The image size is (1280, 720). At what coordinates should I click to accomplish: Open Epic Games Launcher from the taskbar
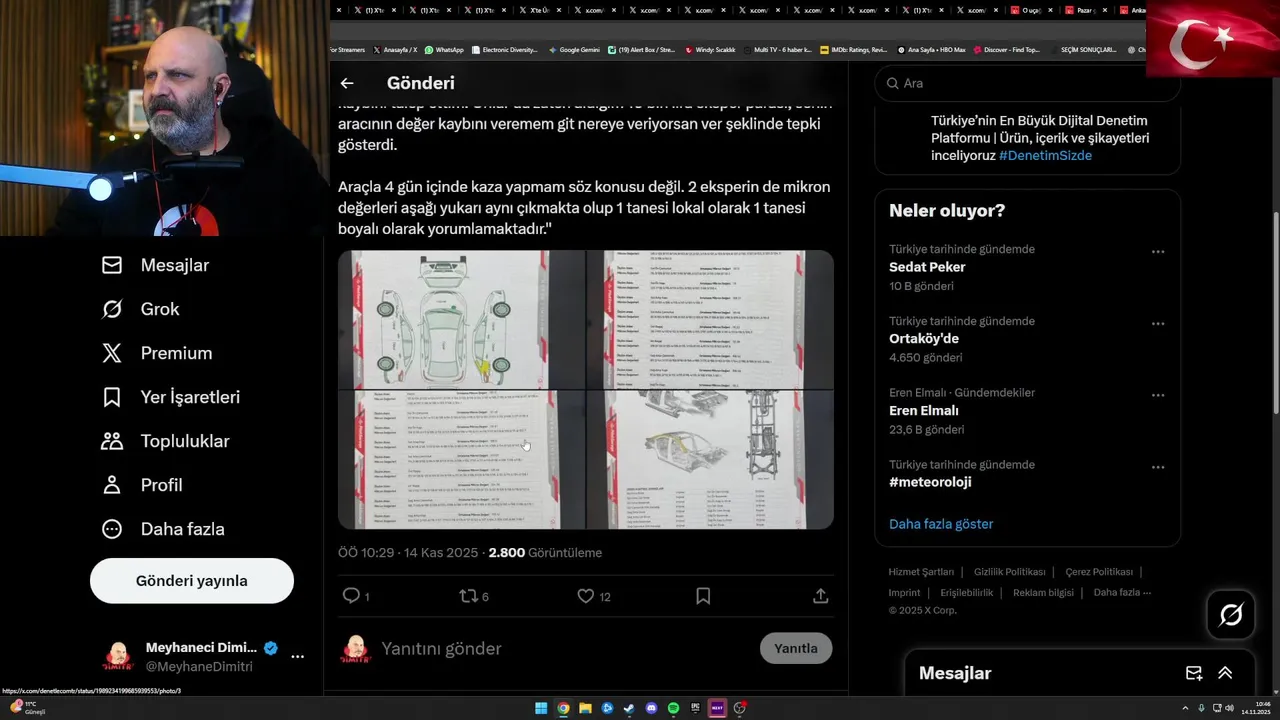[695, 708]
